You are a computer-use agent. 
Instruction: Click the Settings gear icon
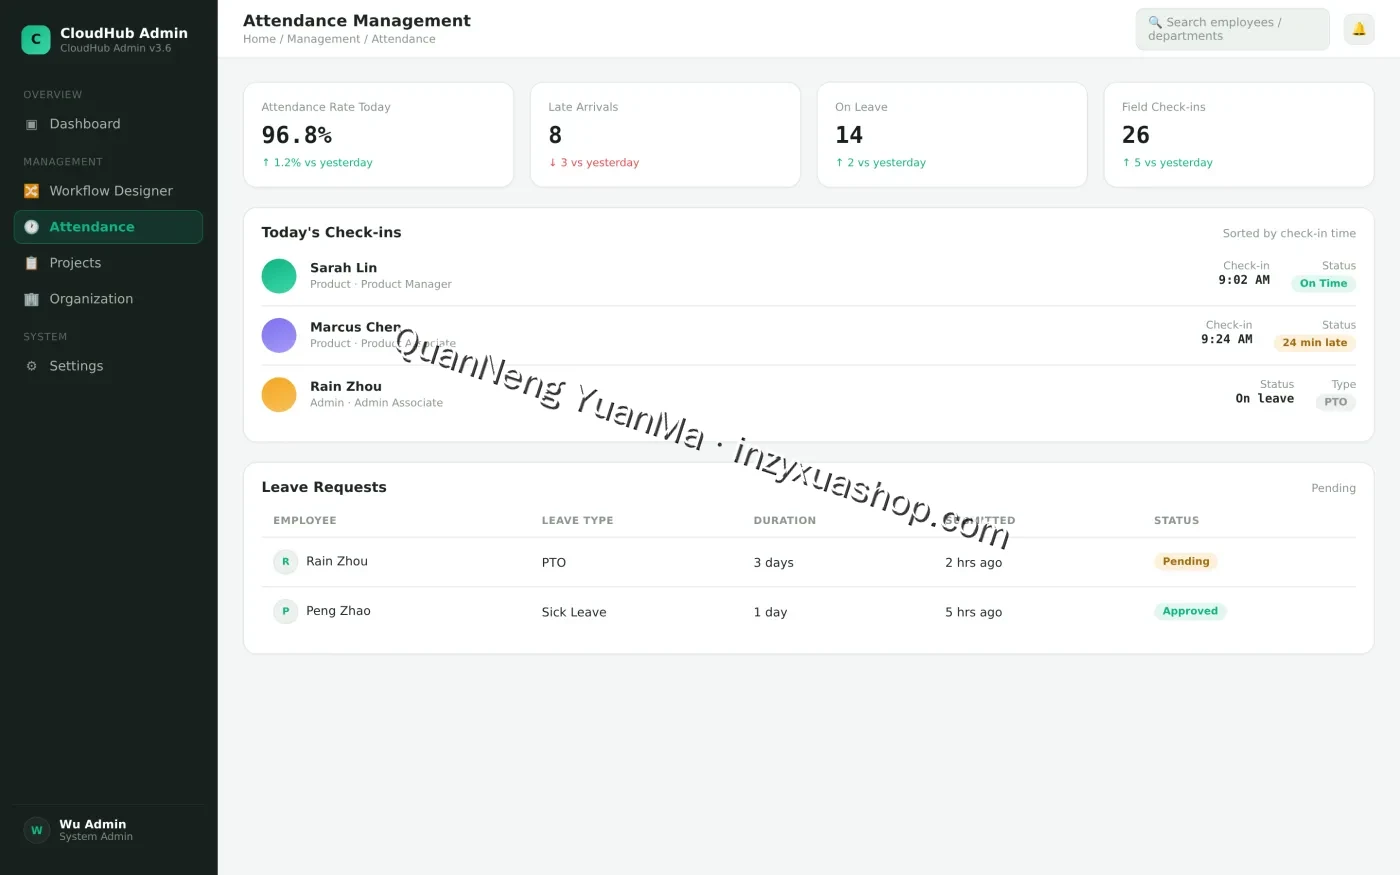pos(31,366)
